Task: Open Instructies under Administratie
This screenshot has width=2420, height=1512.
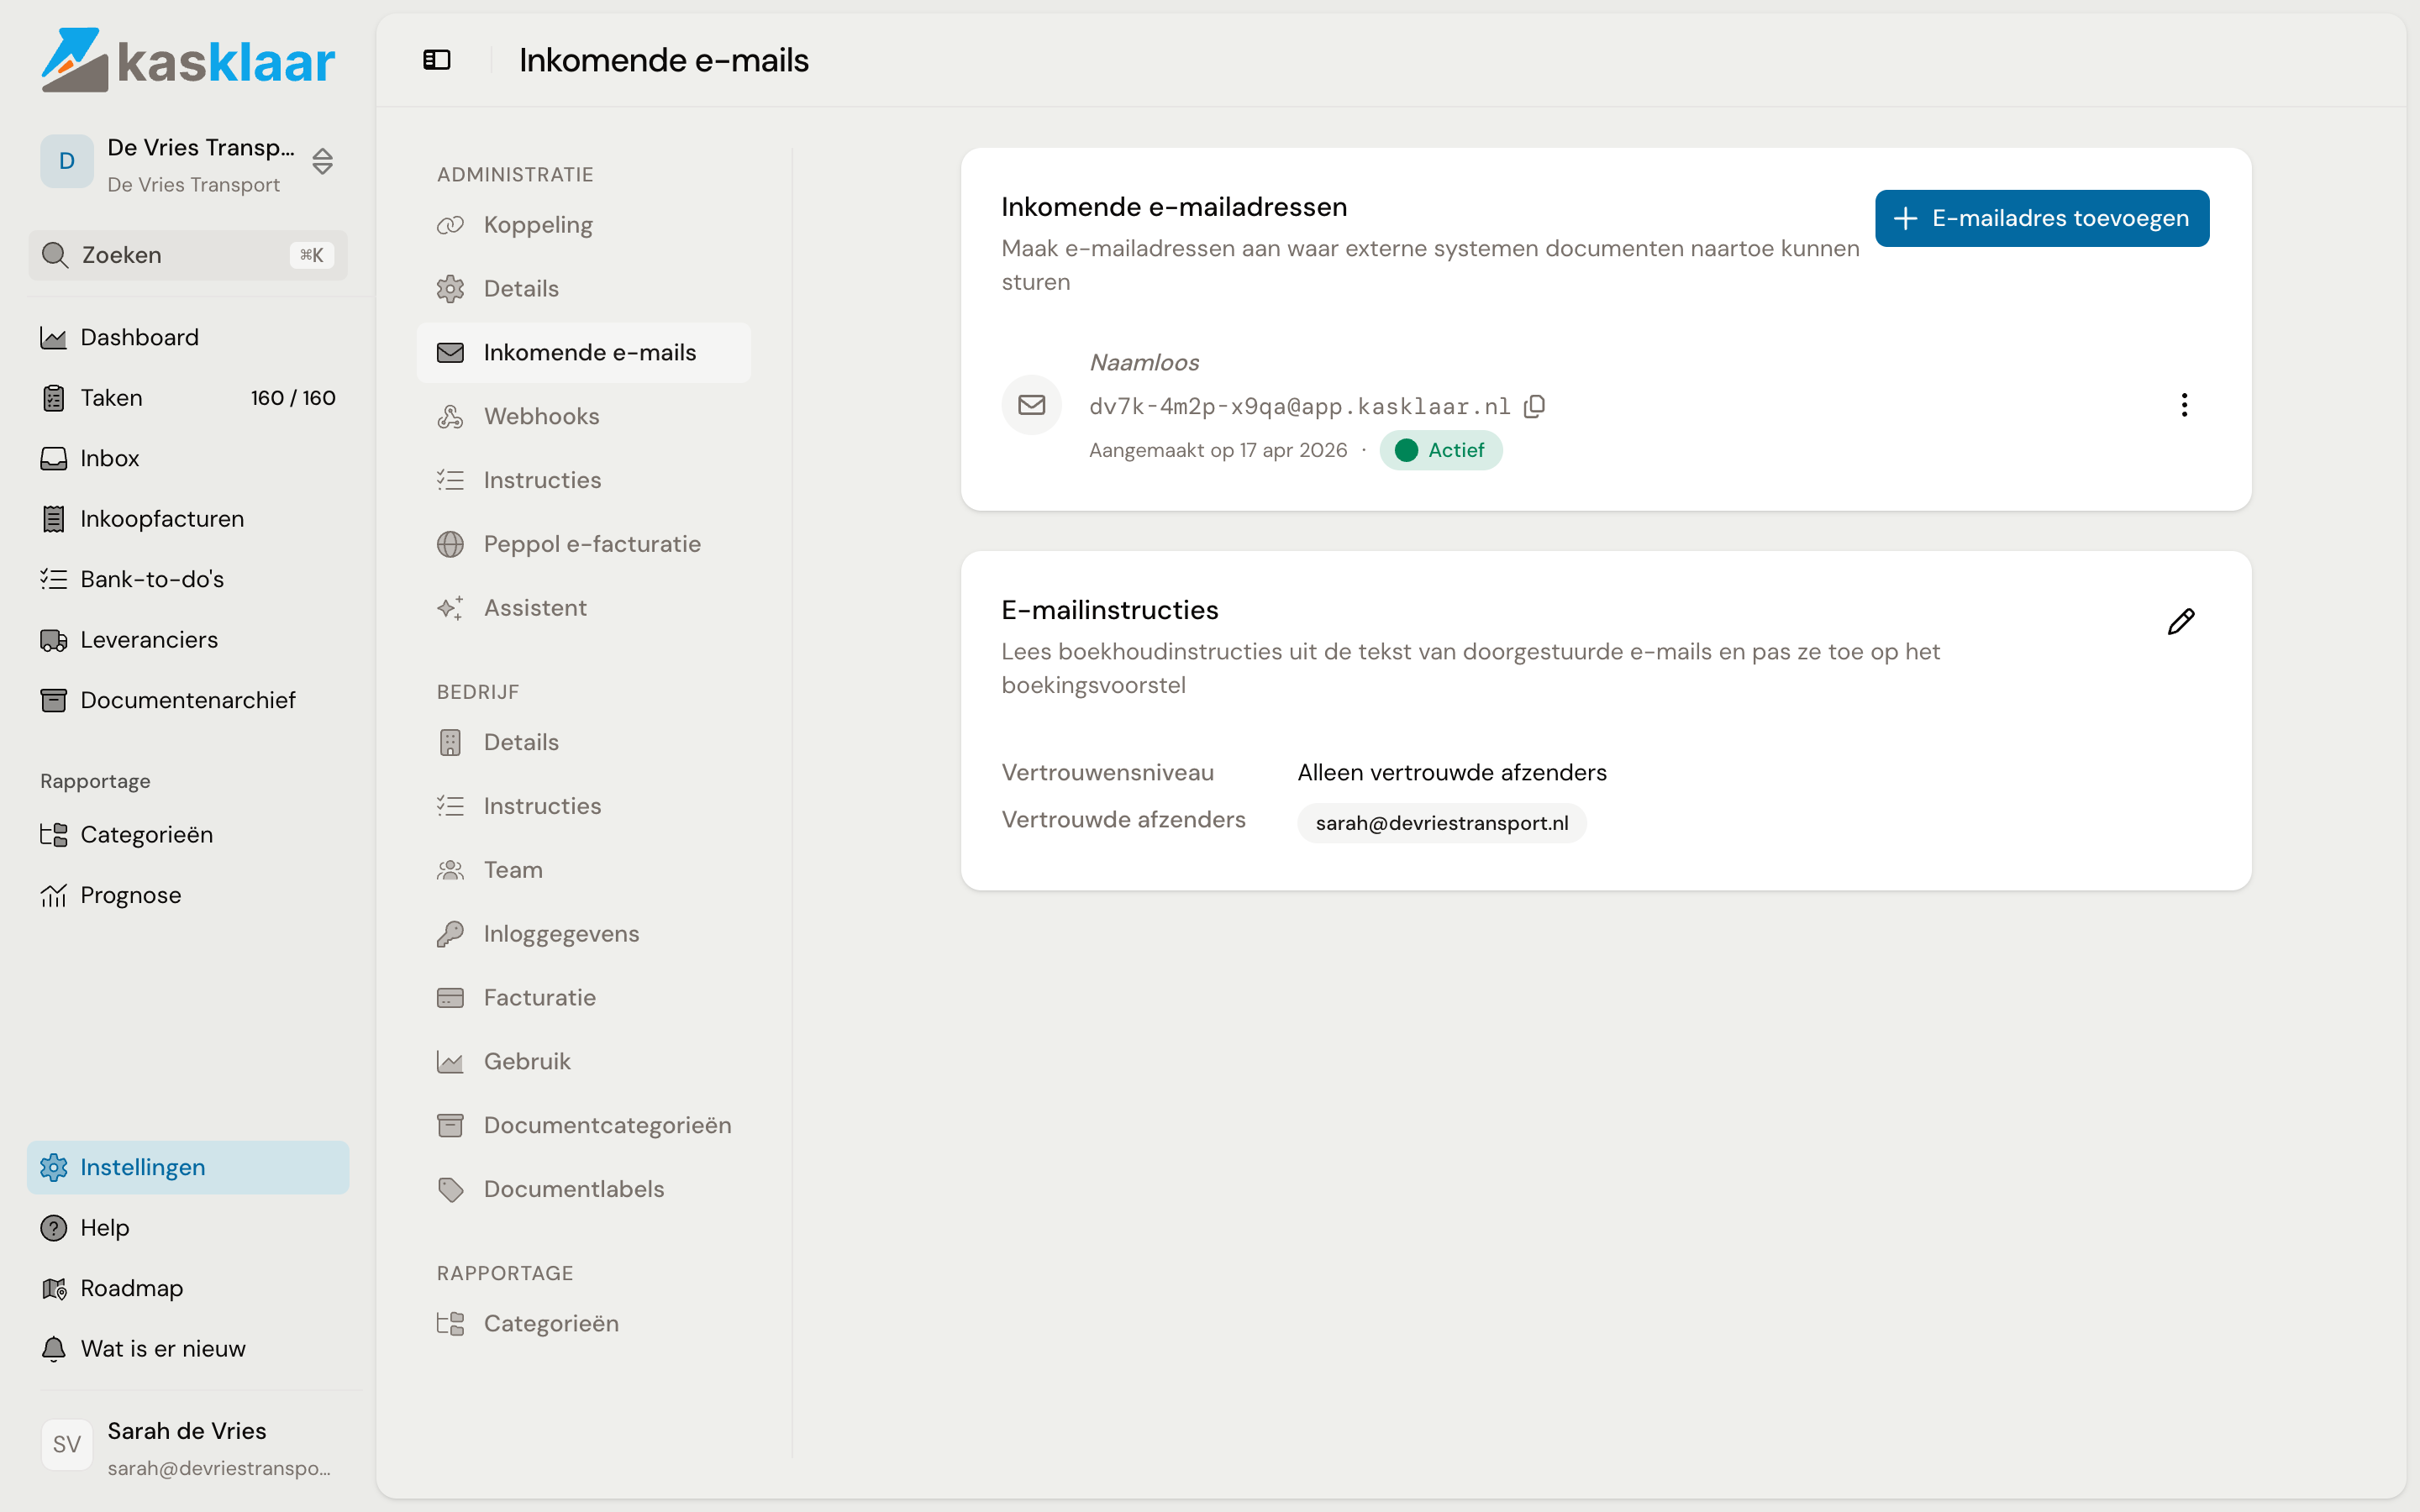Action: click(x=584, y=480)
